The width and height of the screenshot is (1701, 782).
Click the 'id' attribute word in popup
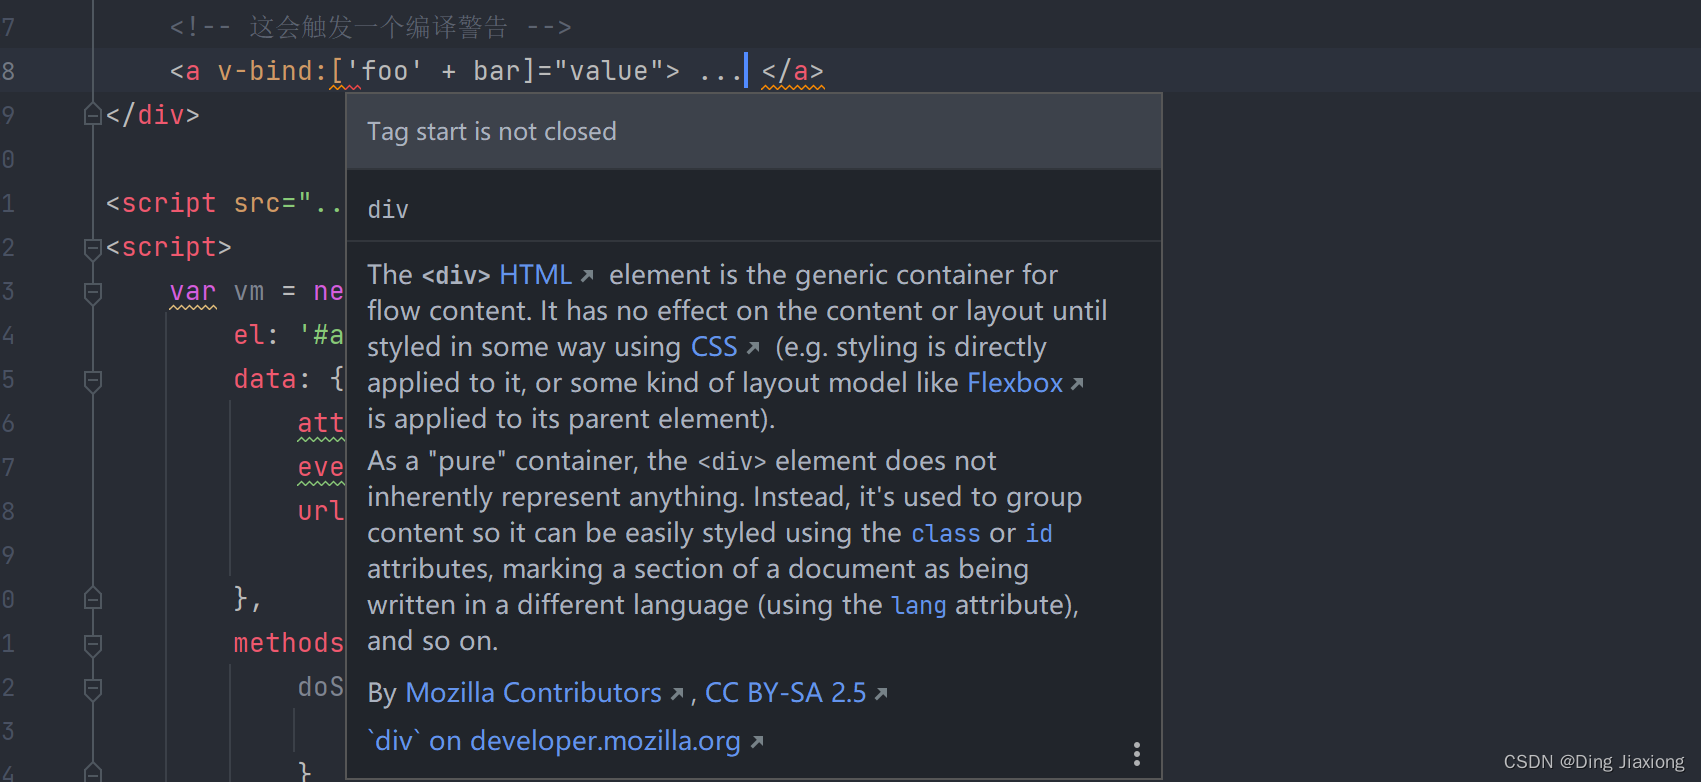pyautogui.click(x=1039, y=533)
